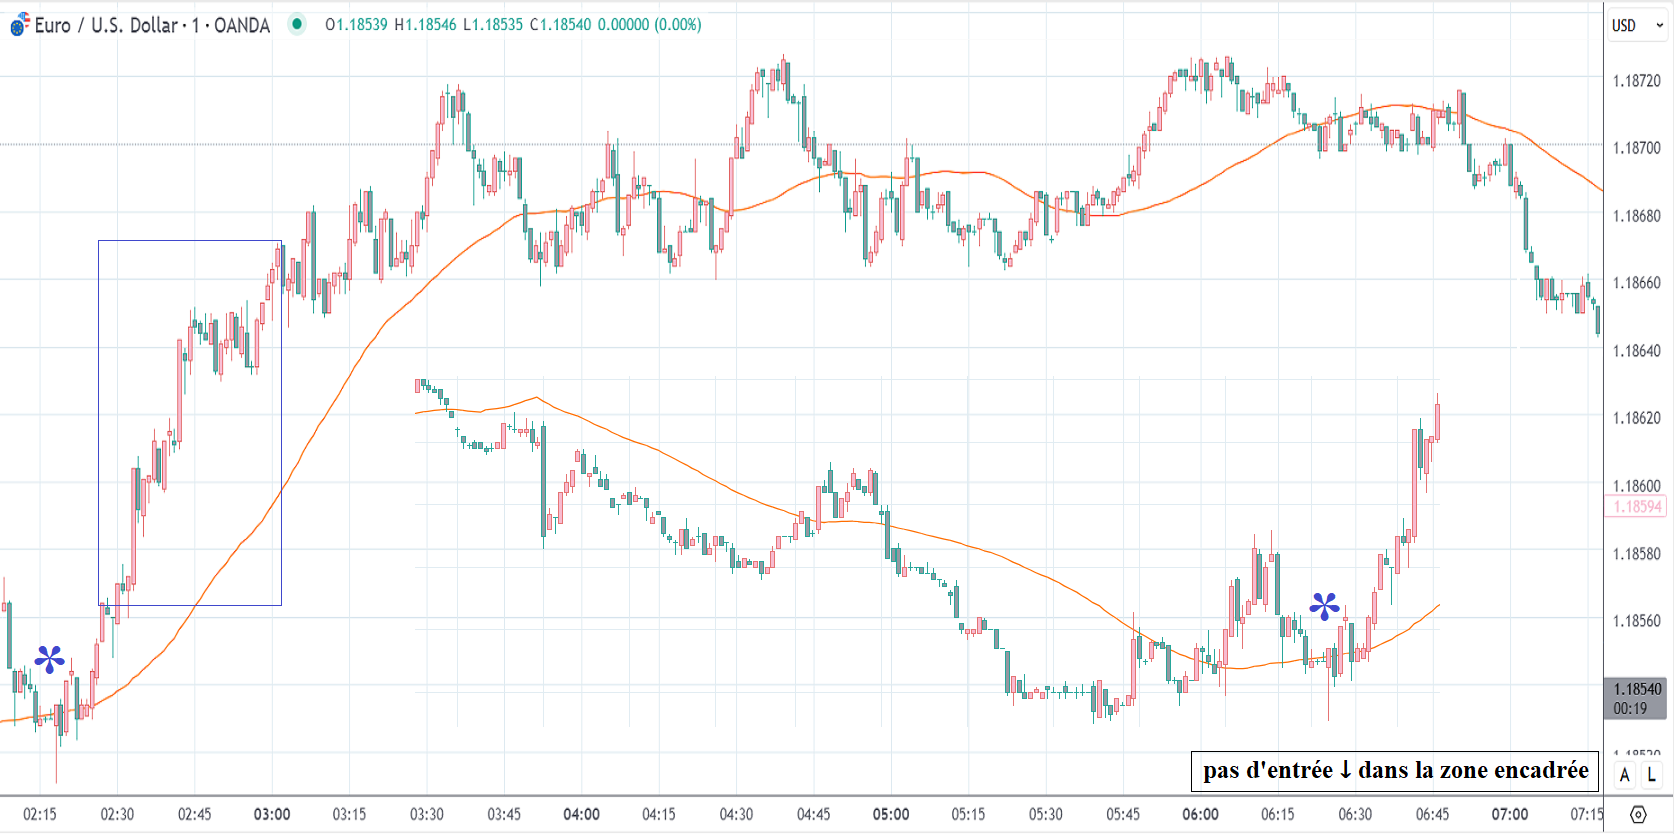Select the low value L1.18535
Image resolution: width=1674 pixels, height=834 pixels.
pyautogui.click(x=493, y=25)
